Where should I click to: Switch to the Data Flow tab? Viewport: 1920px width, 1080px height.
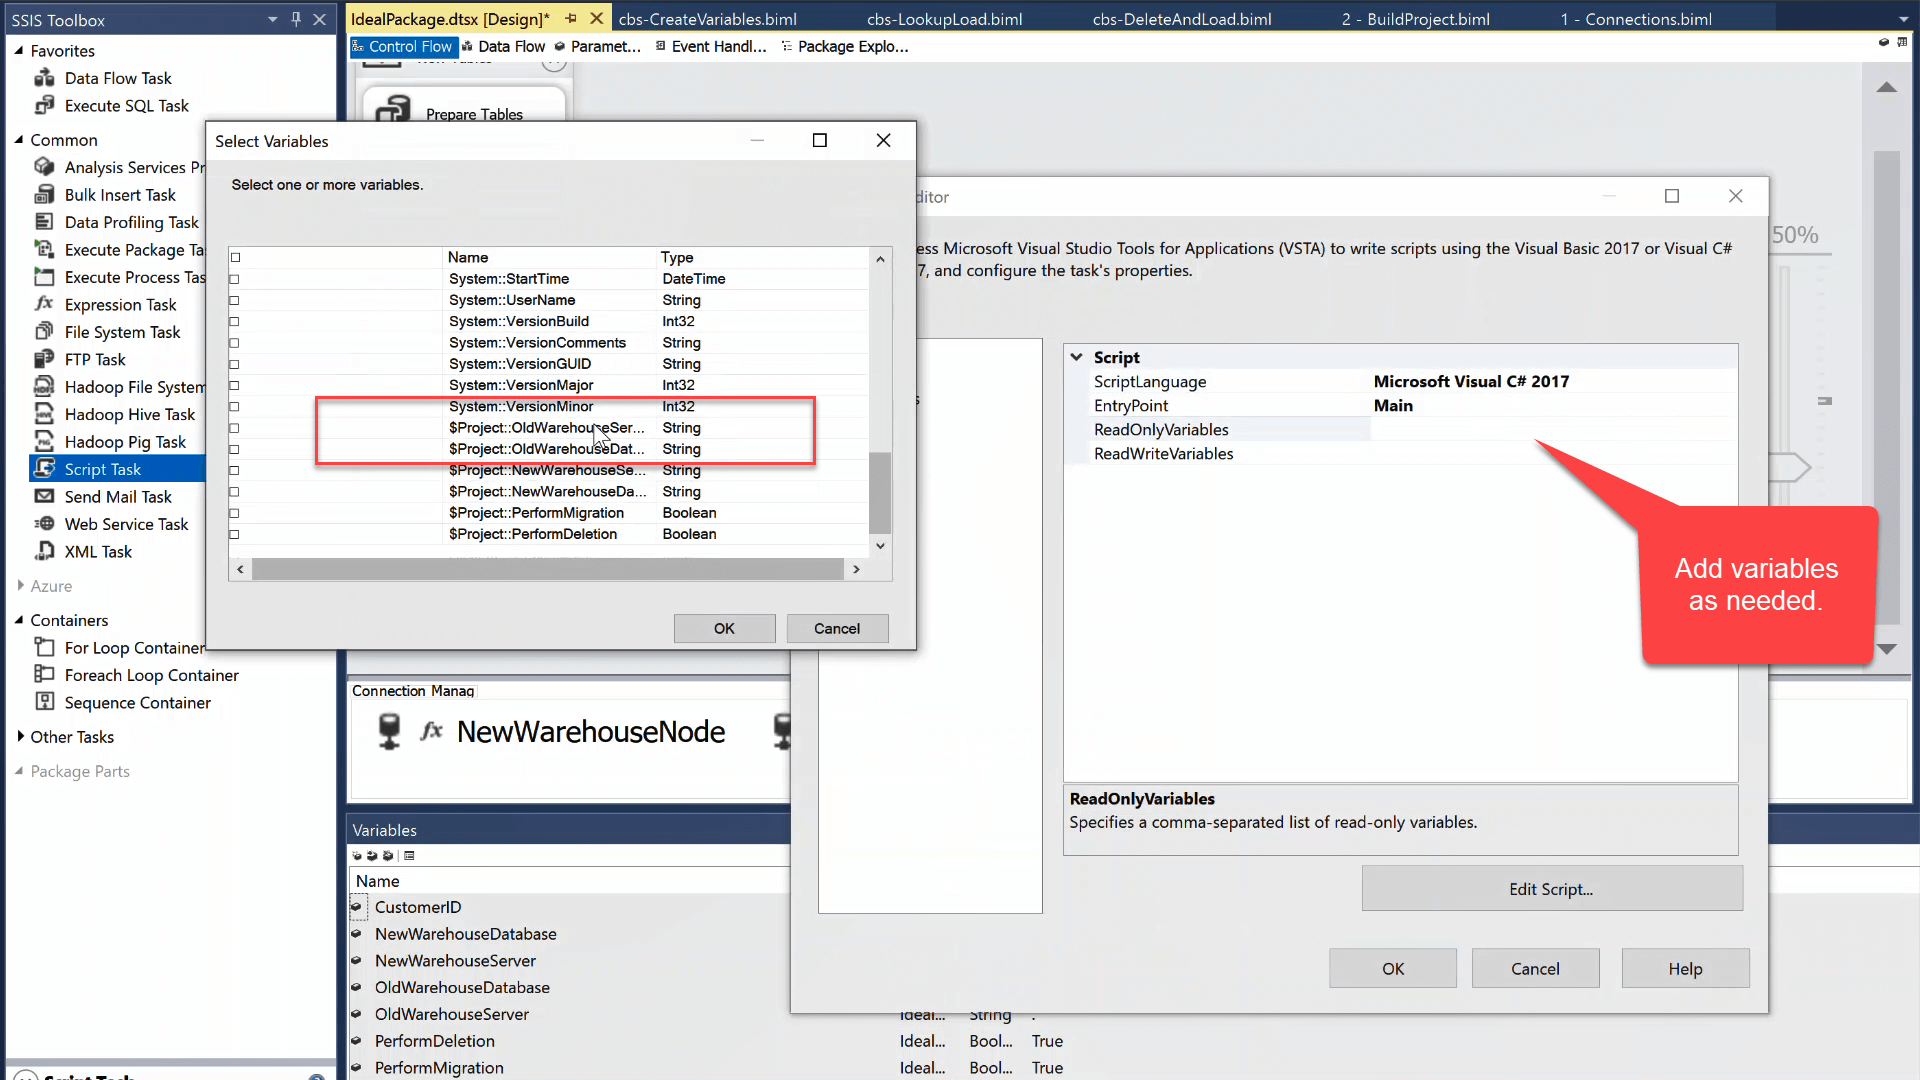point(503,46)
